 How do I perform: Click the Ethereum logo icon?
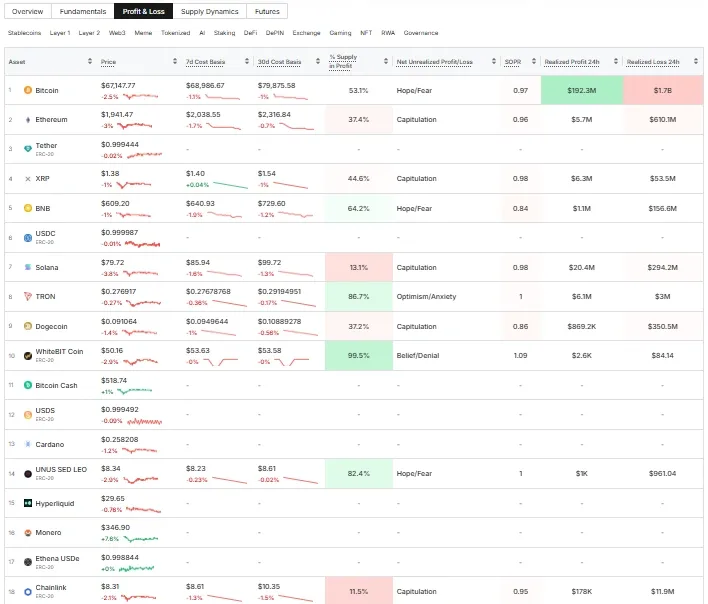point(28,120)
